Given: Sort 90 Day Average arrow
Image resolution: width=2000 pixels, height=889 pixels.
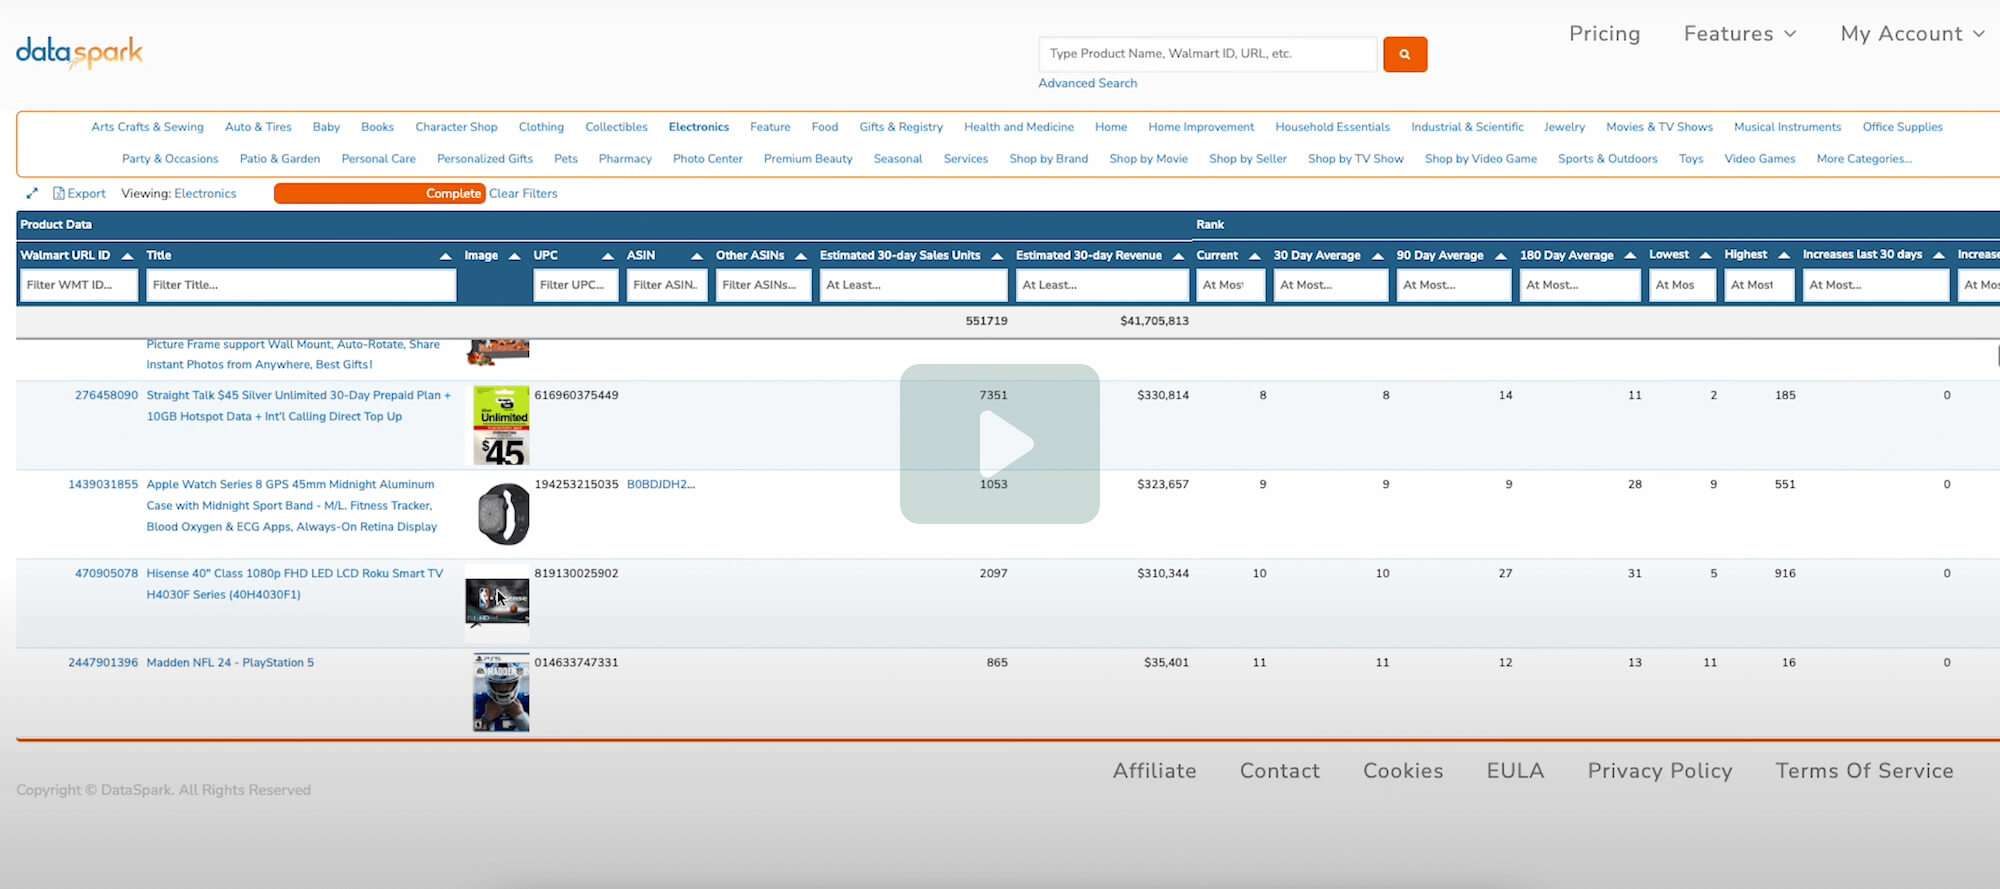Looking at the screenshot, I should coord(1500,256).
